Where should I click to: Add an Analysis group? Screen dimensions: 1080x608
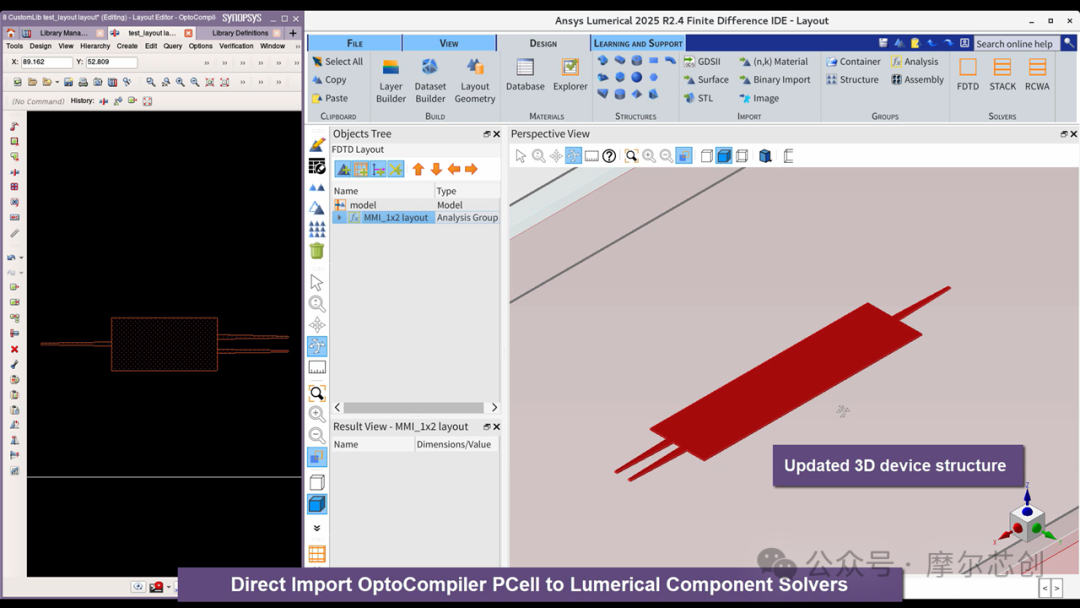(915, 61)
